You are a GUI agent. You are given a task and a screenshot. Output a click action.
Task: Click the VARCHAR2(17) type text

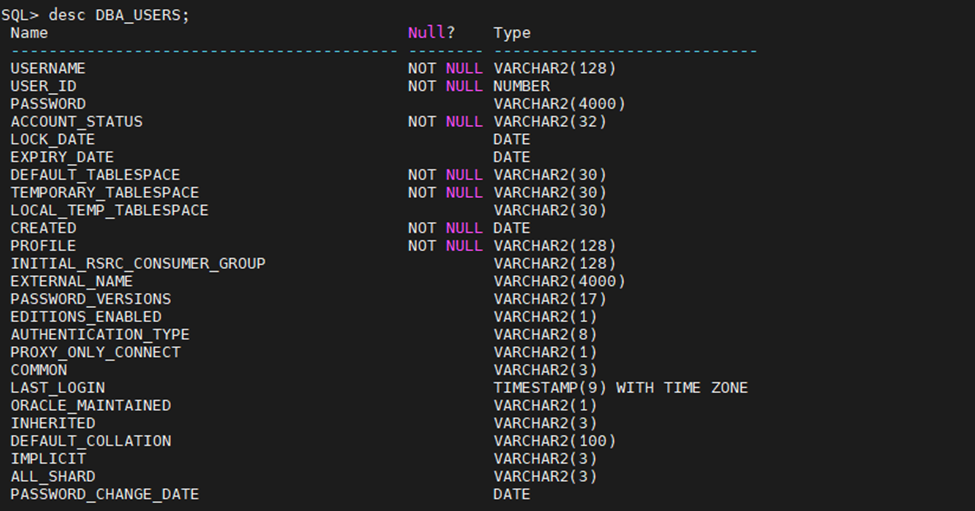[550, 299]
